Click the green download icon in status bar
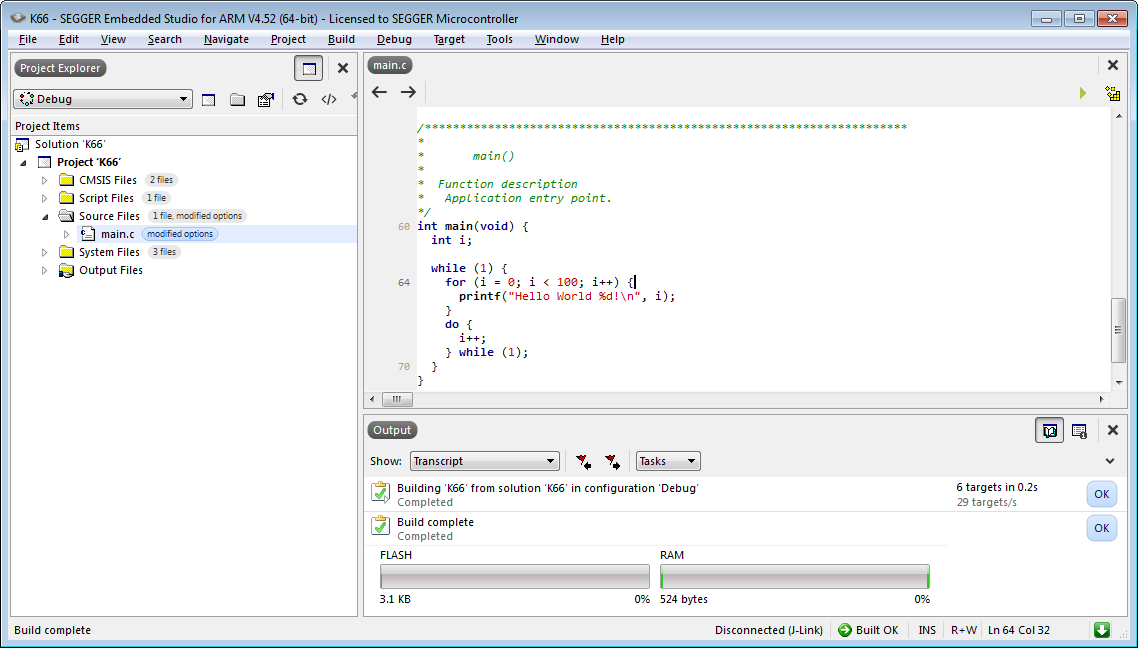 pyautogui.click(x=1101, y=630)
